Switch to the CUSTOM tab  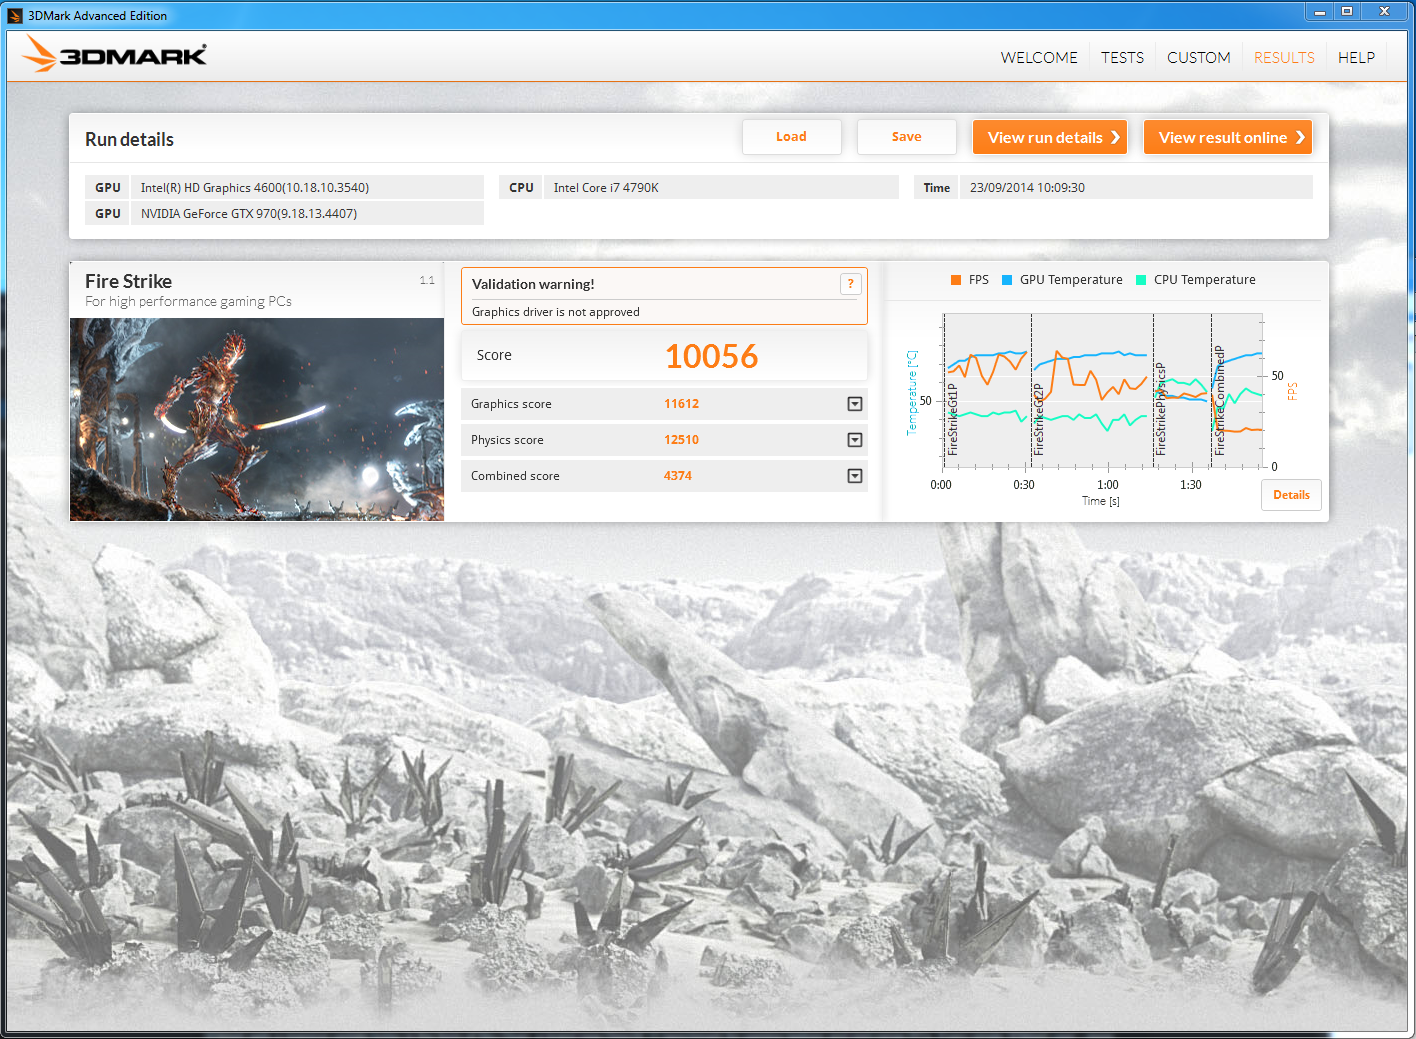pos(1198,58)
